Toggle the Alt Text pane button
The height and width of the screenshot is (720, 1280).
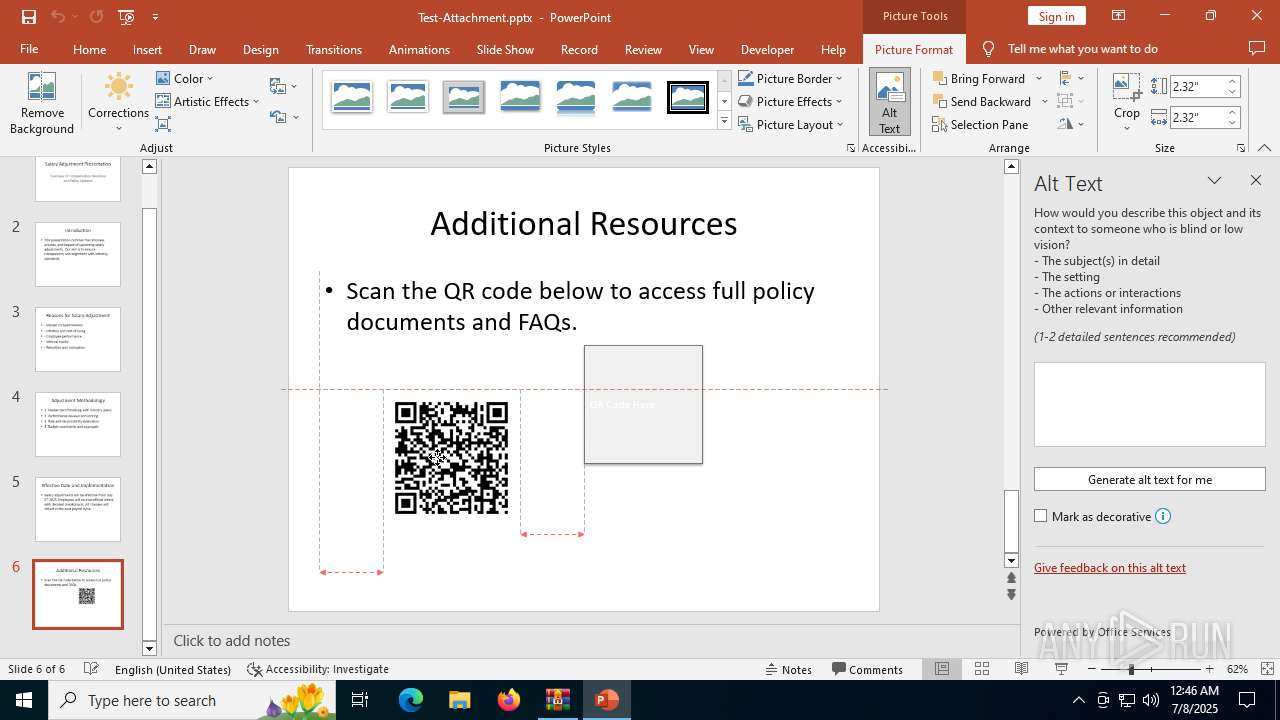click(x=889, y=103)
